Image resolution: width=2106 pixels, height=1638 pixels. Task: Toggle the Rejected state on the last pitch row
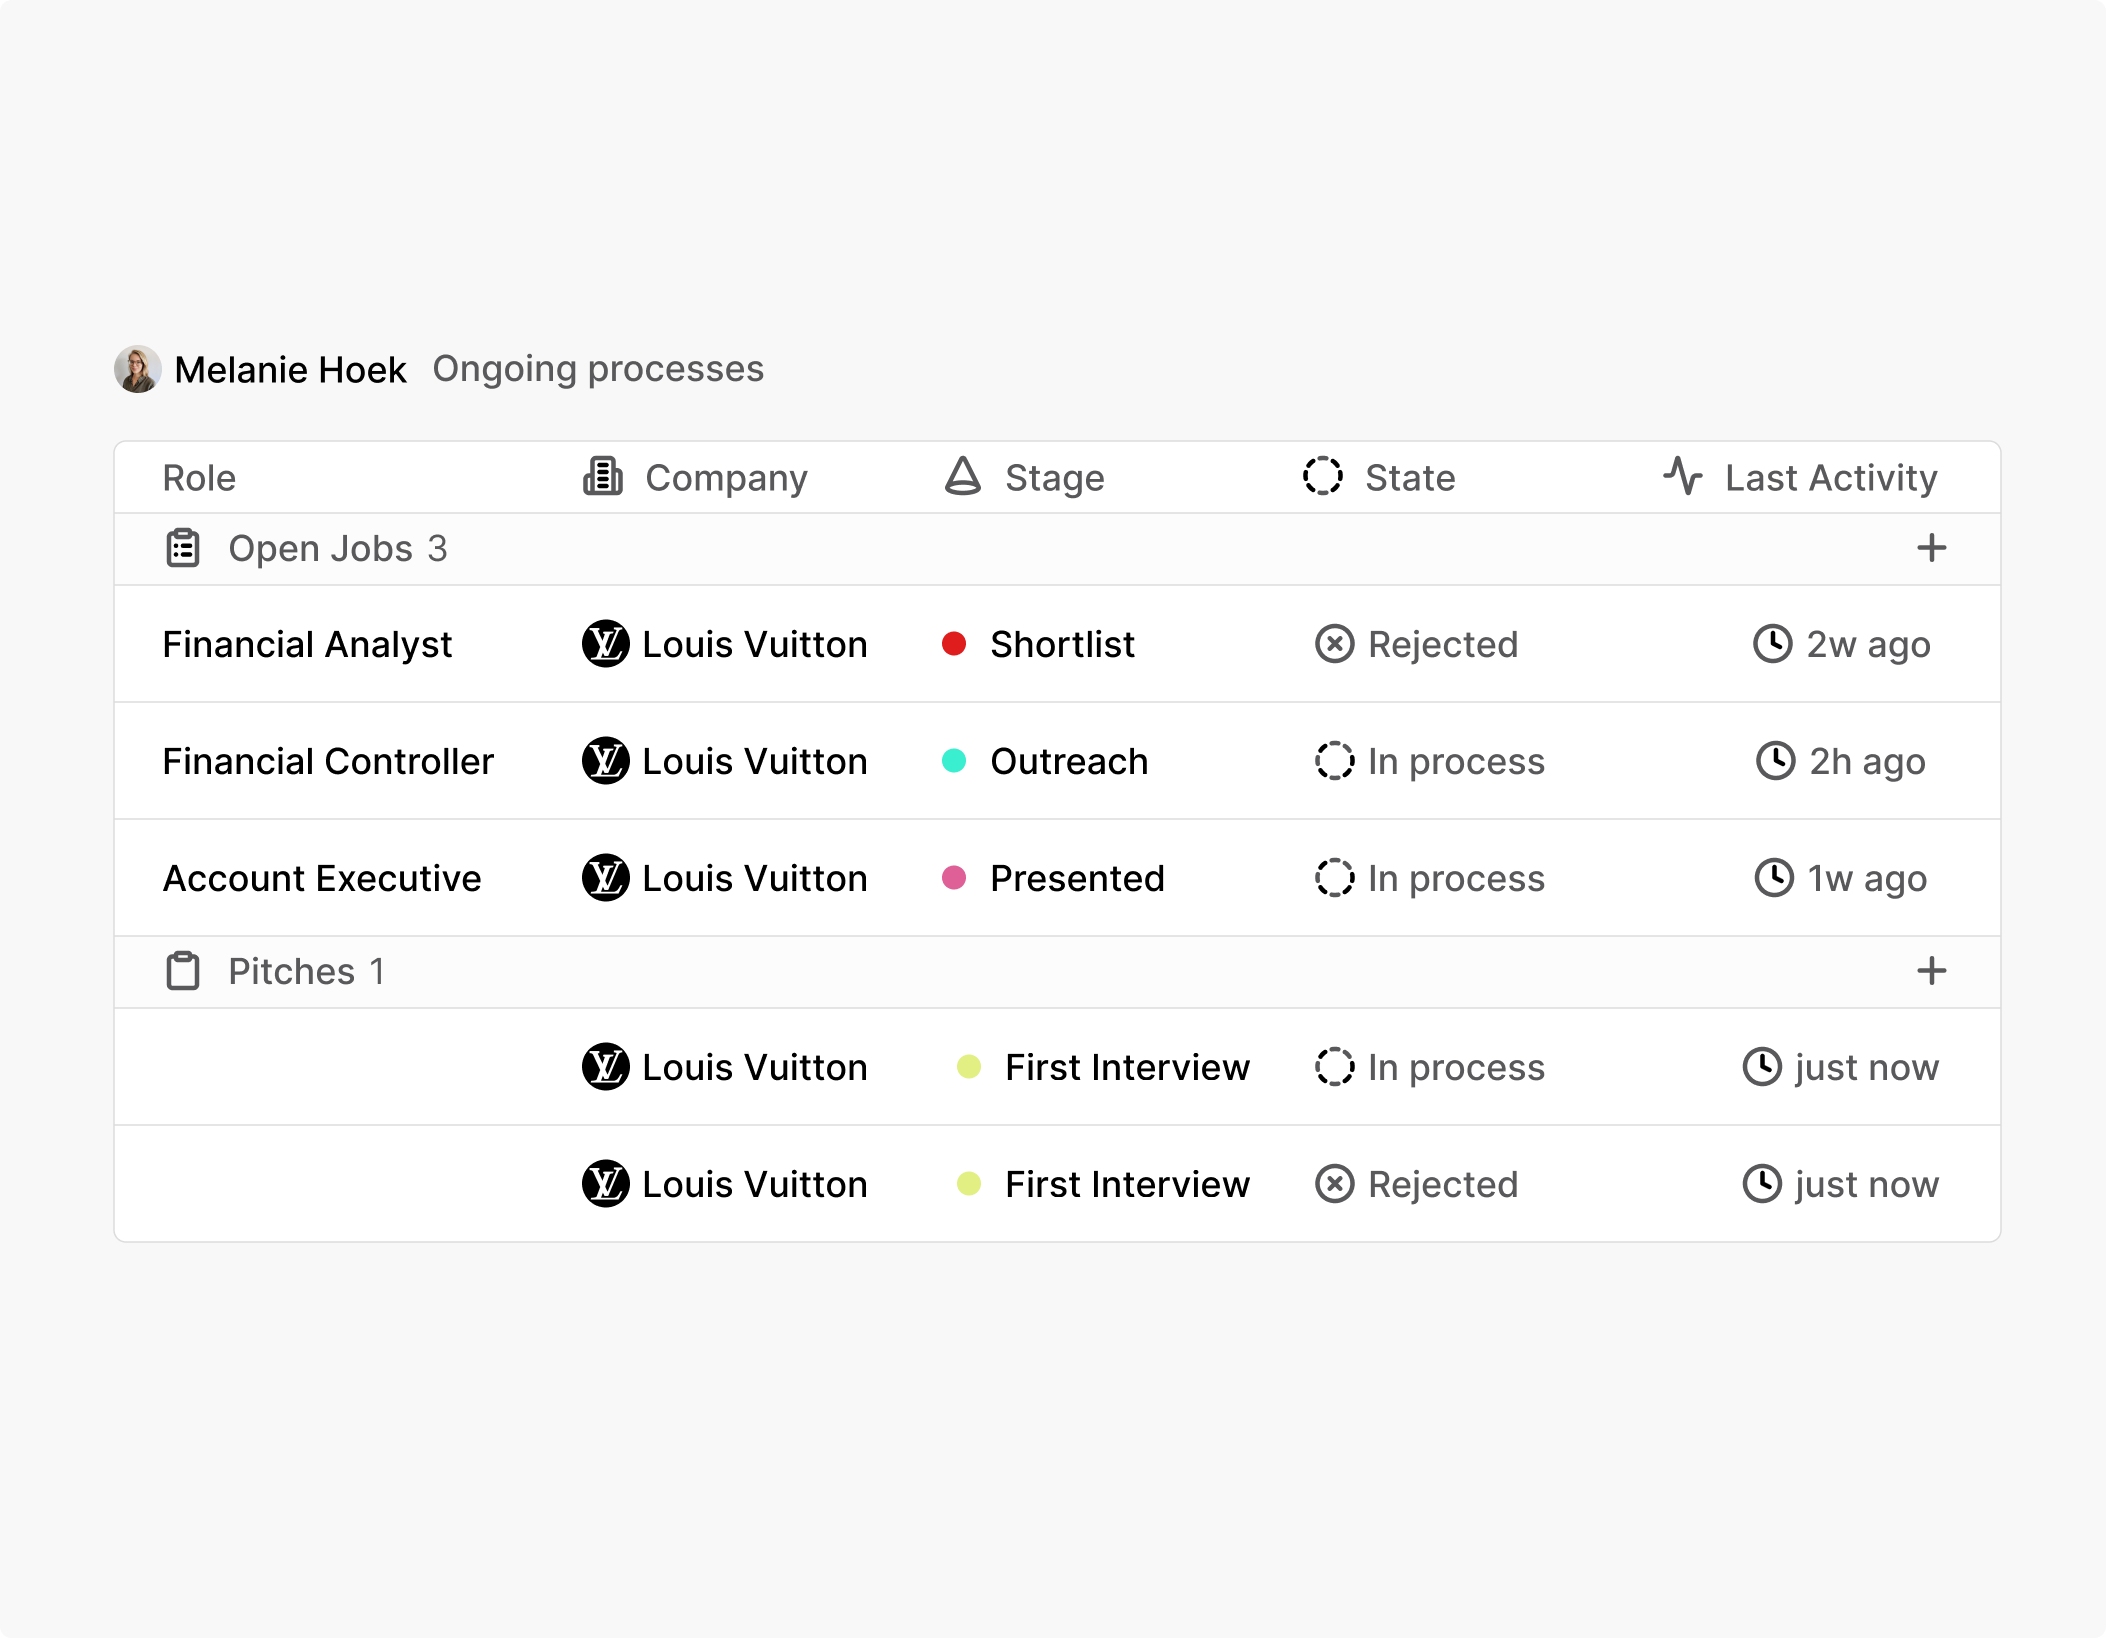[x=1417, y=1184]
